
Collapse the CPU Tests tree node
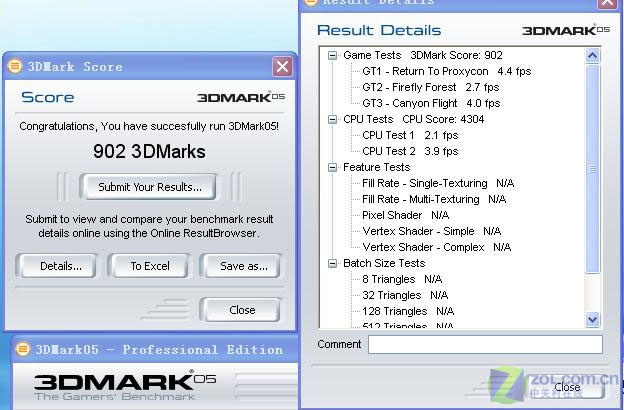(x=332, y=119)
